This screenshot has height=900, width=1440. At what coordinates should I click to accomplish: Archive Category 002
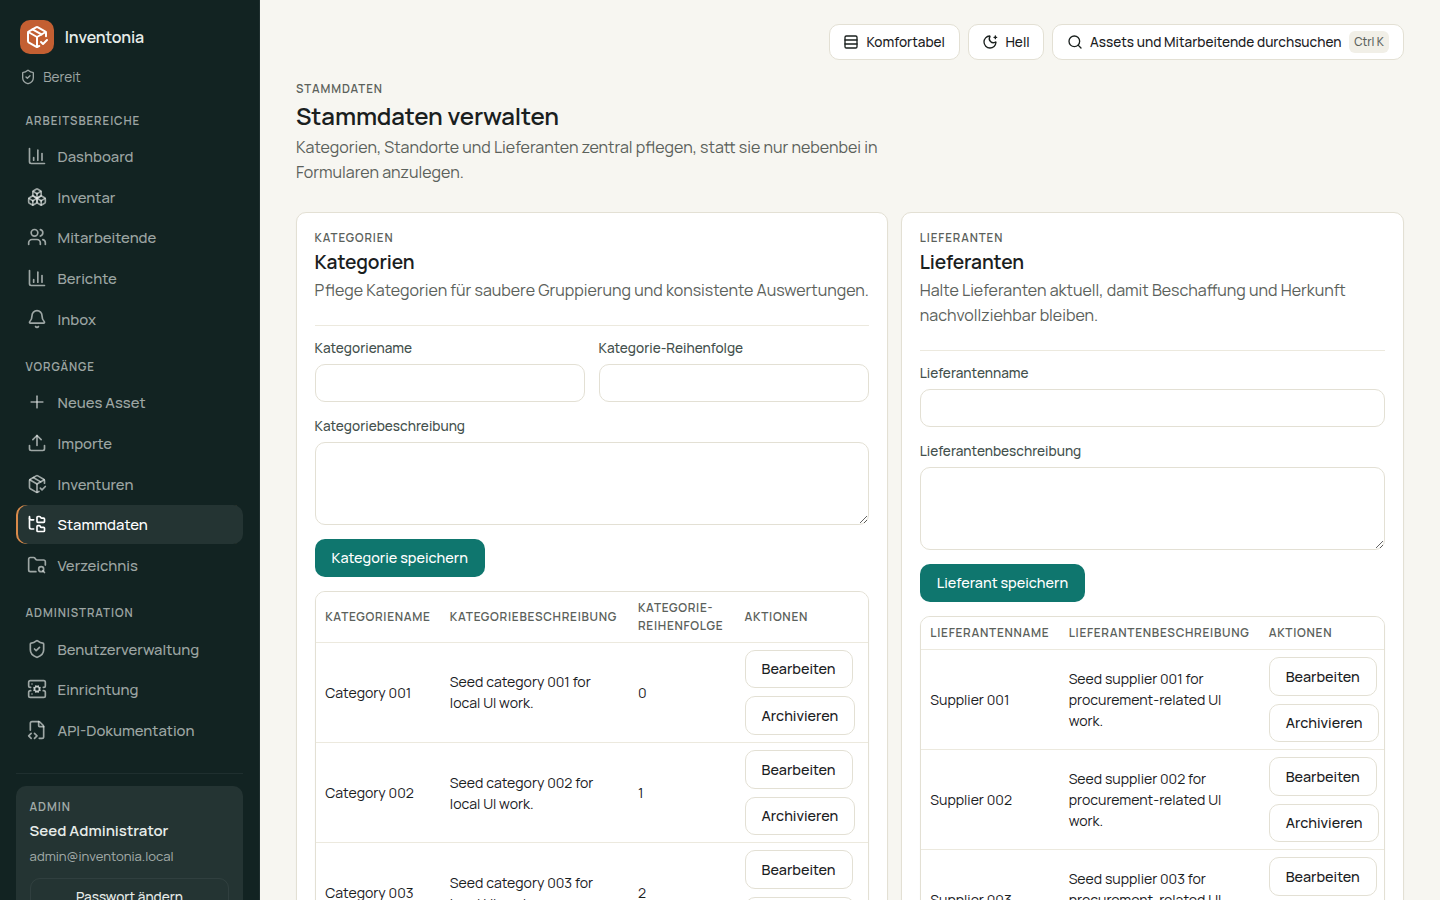pos(800,816)
